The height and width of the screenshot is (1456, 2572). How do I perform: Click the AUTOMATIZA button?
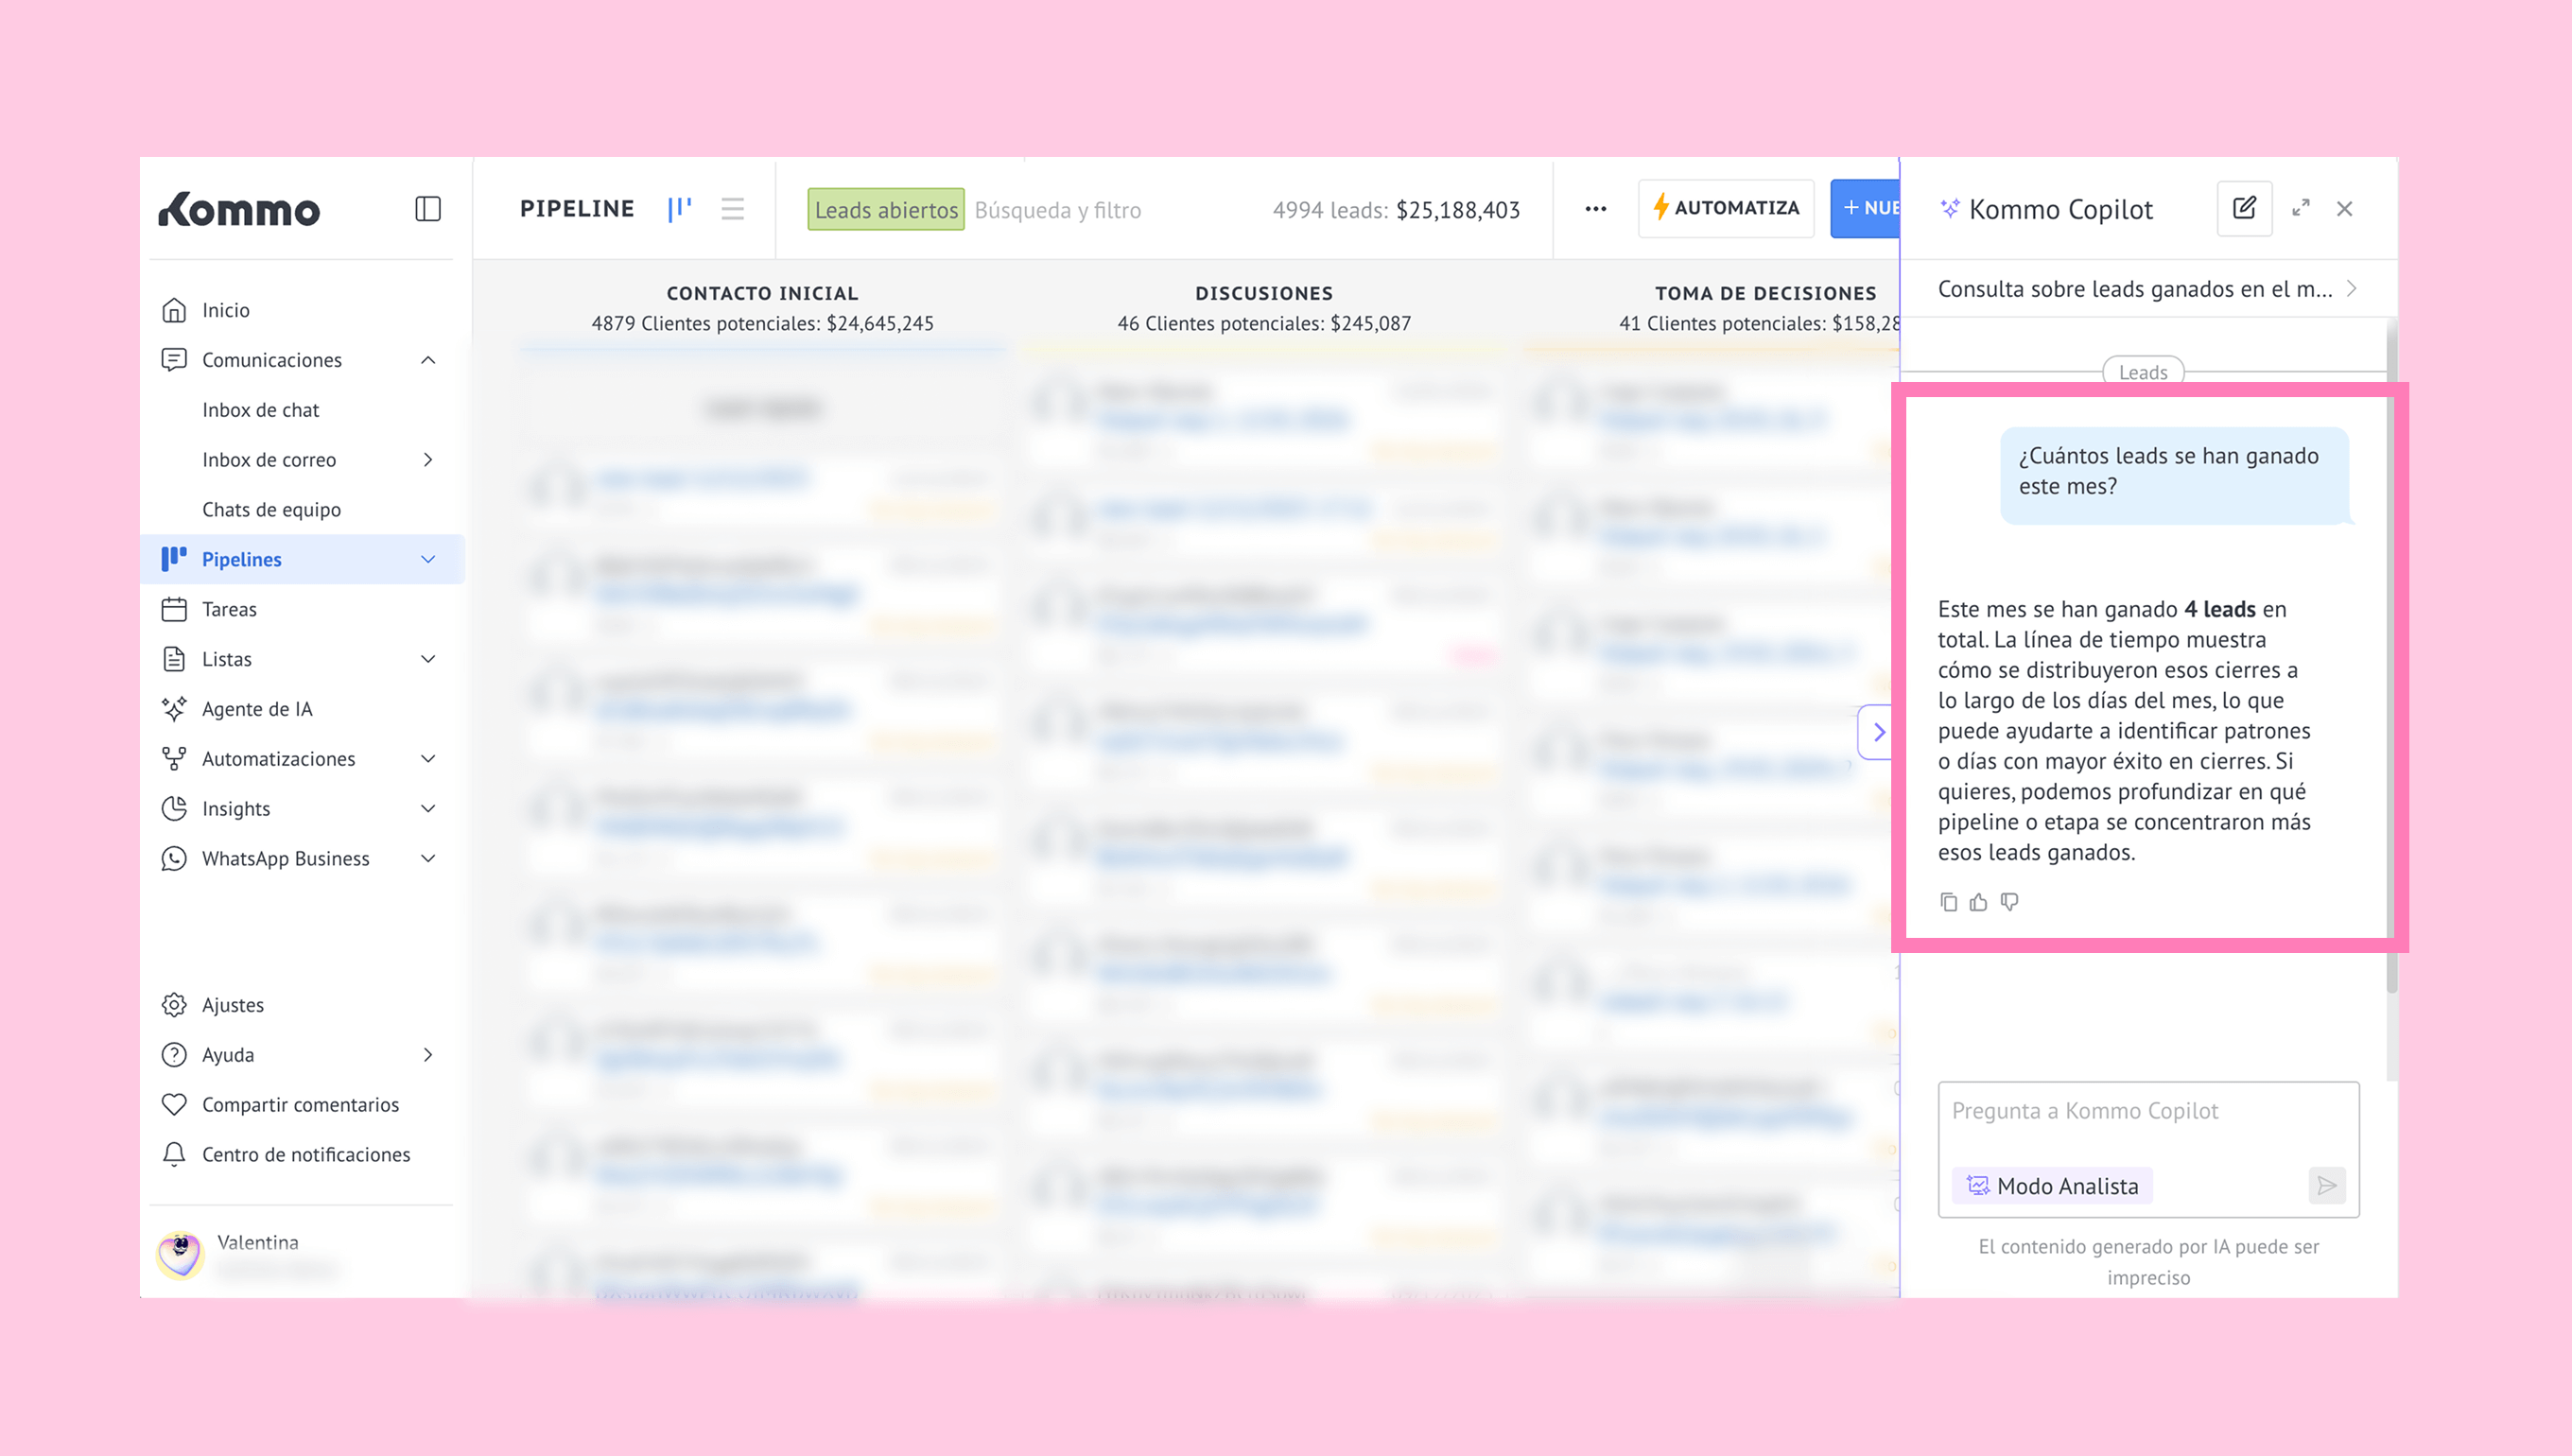tap(1725, 208)
